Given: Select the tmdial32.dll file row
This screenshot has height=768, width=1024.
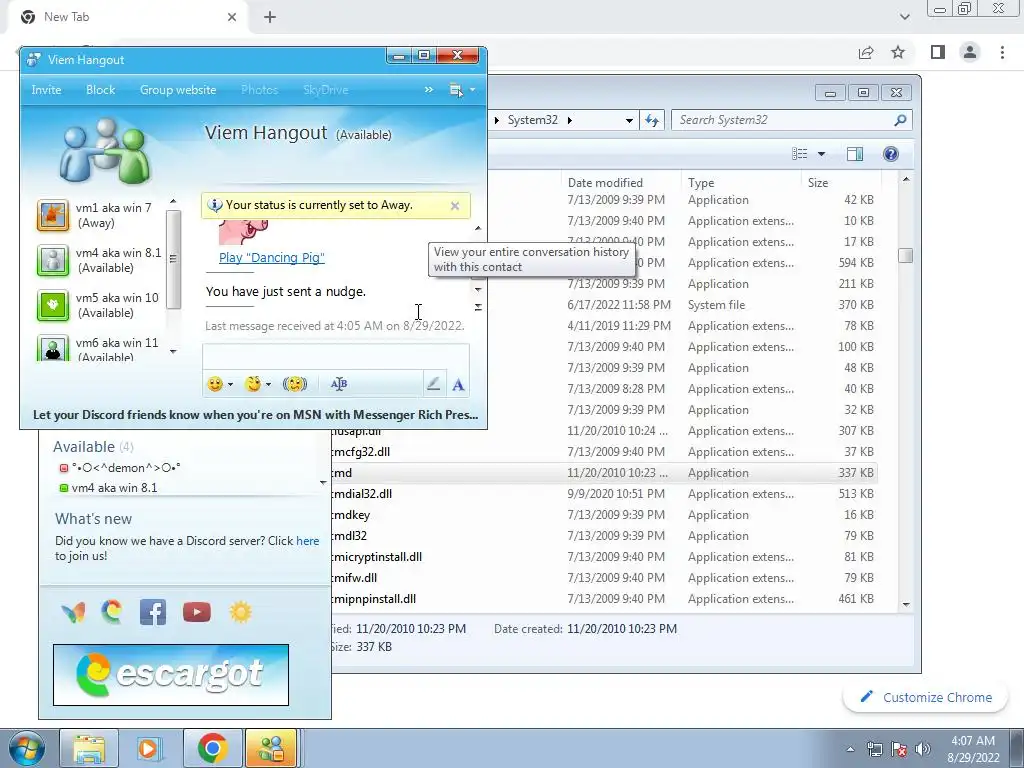Looking at the screenshot, I should [x=603, y=494].
